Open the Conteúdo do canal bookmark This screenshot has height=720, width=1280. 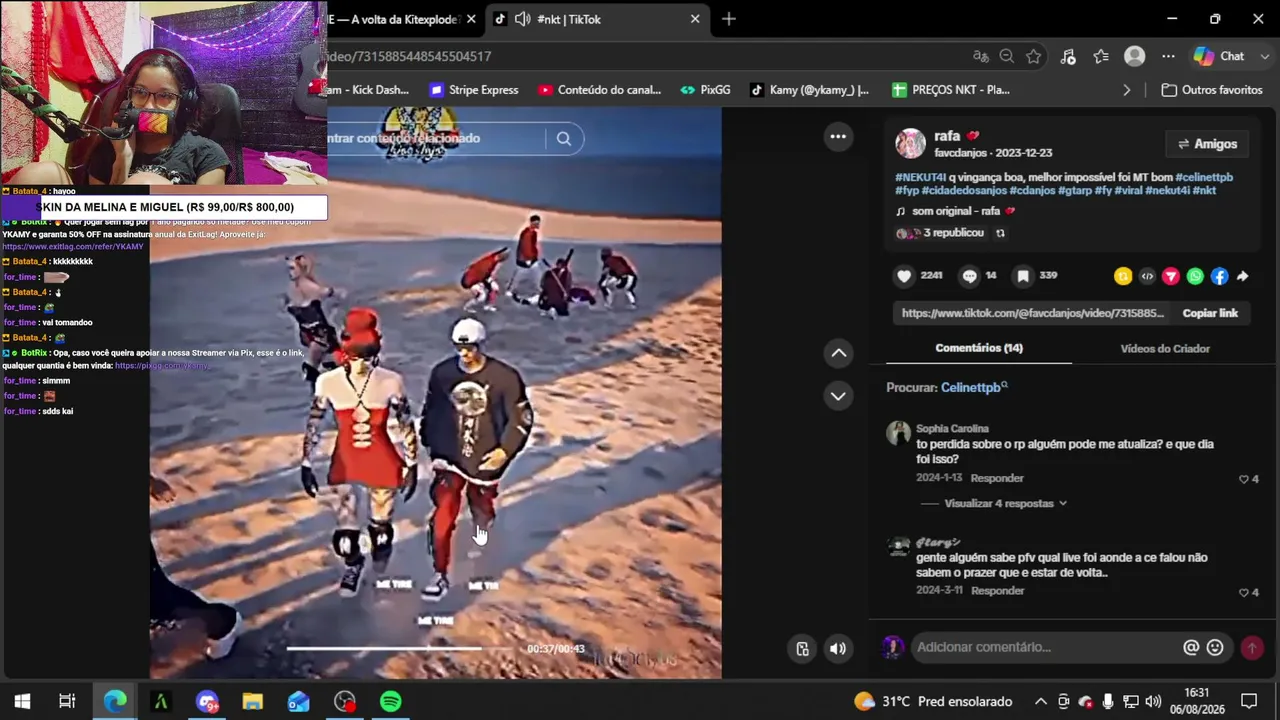tap(600, 90)
